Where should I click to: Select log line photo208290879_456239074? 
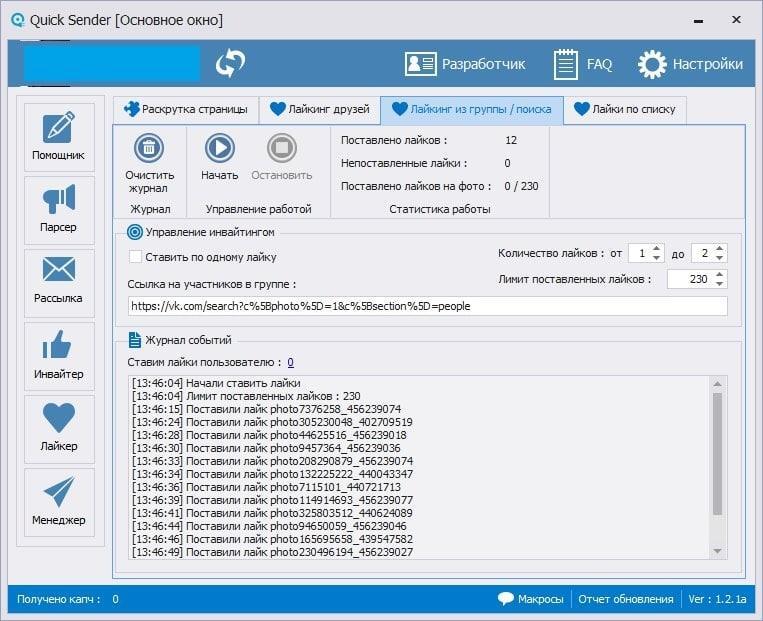click(x=272, y=461)
